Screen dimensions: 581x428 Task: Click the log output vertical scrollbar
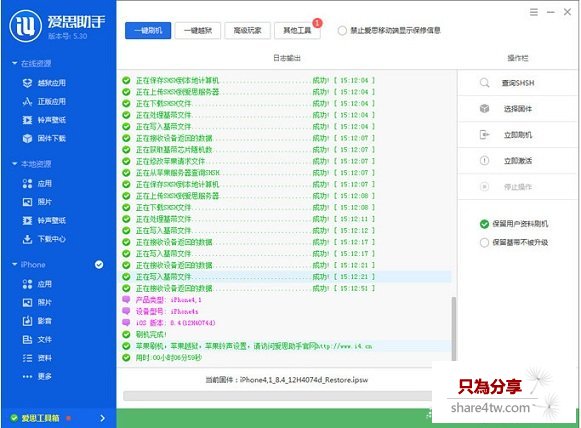(x=454, y=328)
